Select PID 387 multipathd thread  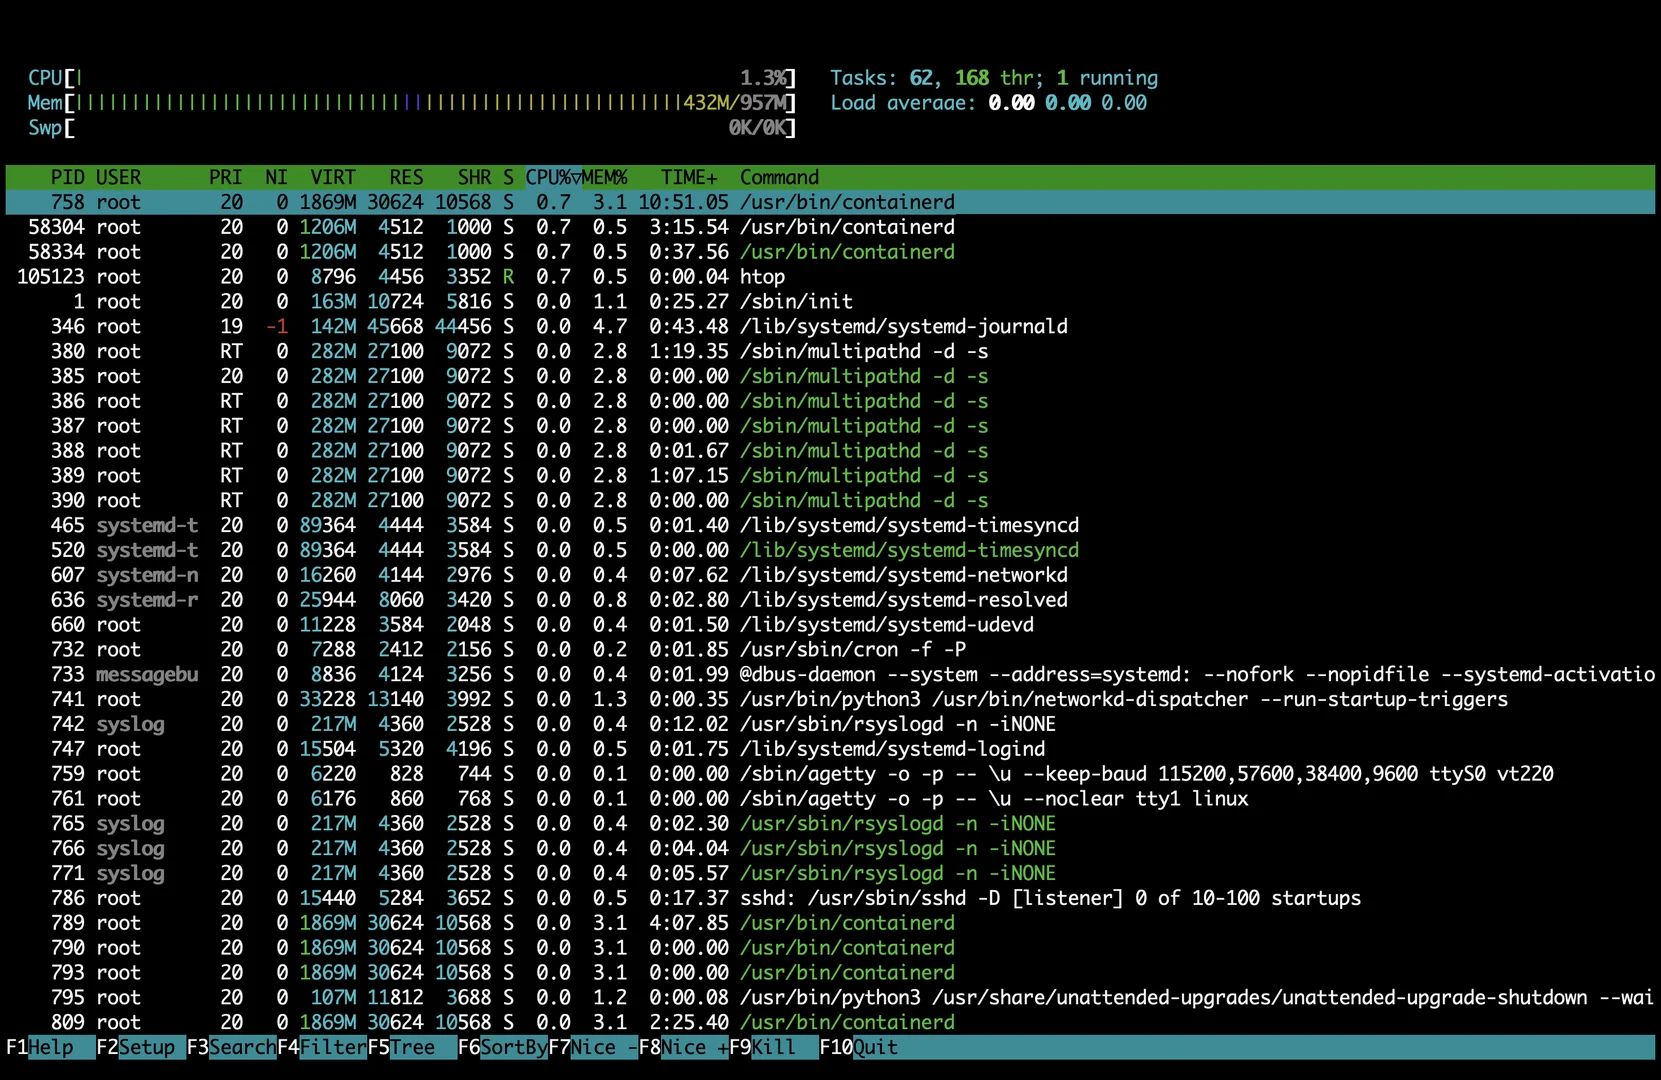point(830,426)
